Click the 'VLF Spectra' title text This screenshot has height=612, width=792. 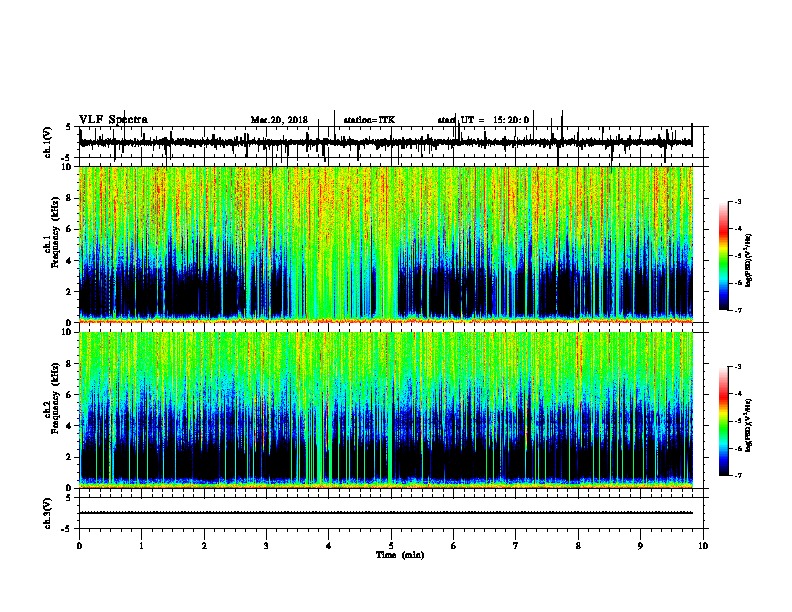[113, 120]
